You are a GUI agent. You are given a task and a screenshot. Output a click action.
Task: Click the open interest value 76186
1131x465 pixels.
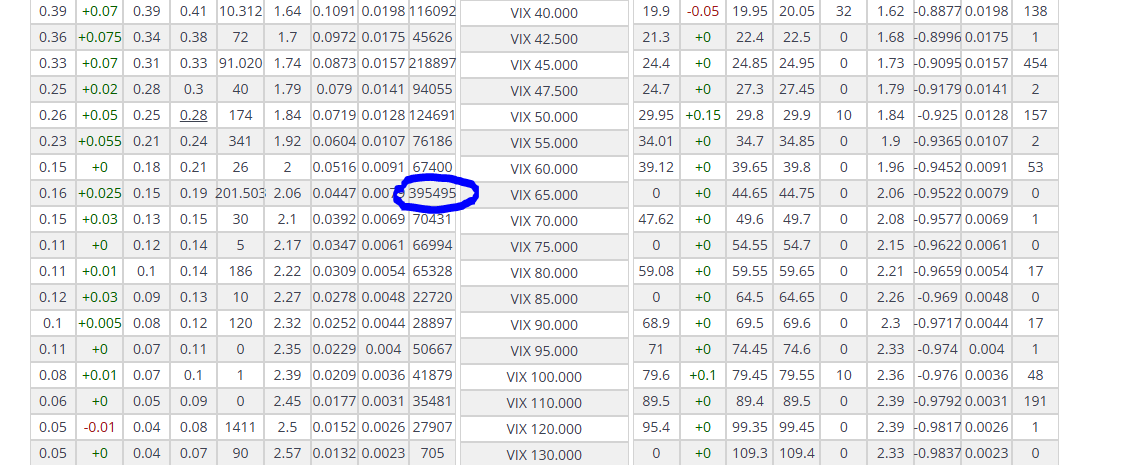[432, 141]
